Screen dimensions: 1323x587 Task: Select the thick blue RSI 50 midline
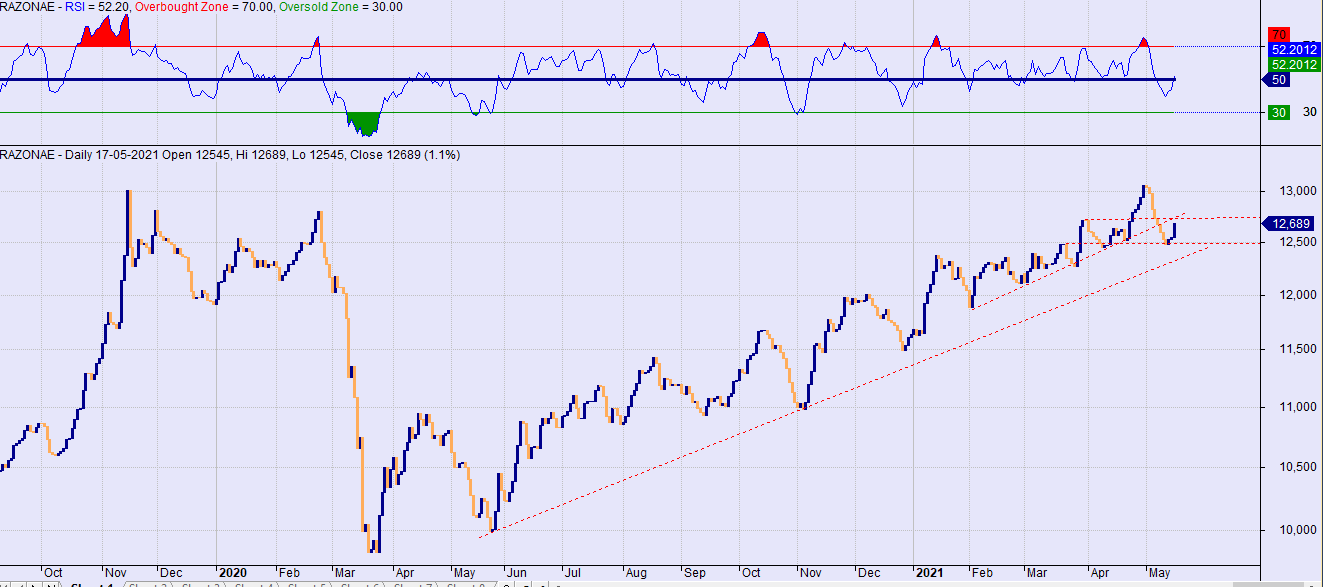coord(587,79)
